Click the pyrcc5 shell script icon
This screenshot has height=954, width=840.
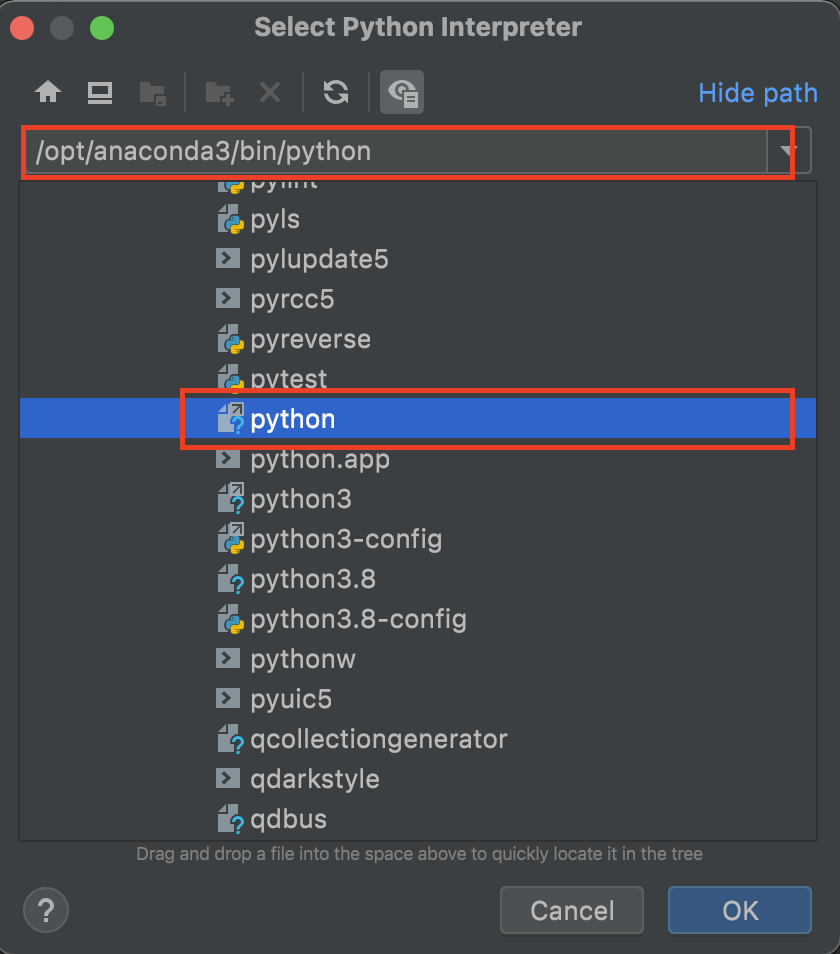[228, 298]
